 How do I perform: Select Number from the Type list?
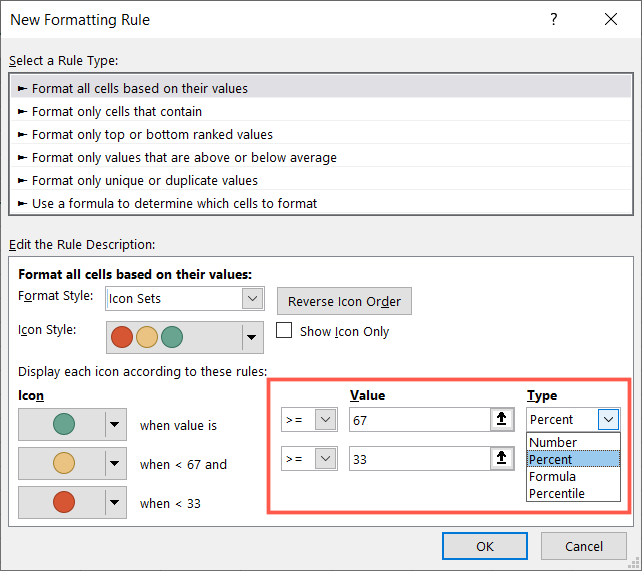(553, 442)
